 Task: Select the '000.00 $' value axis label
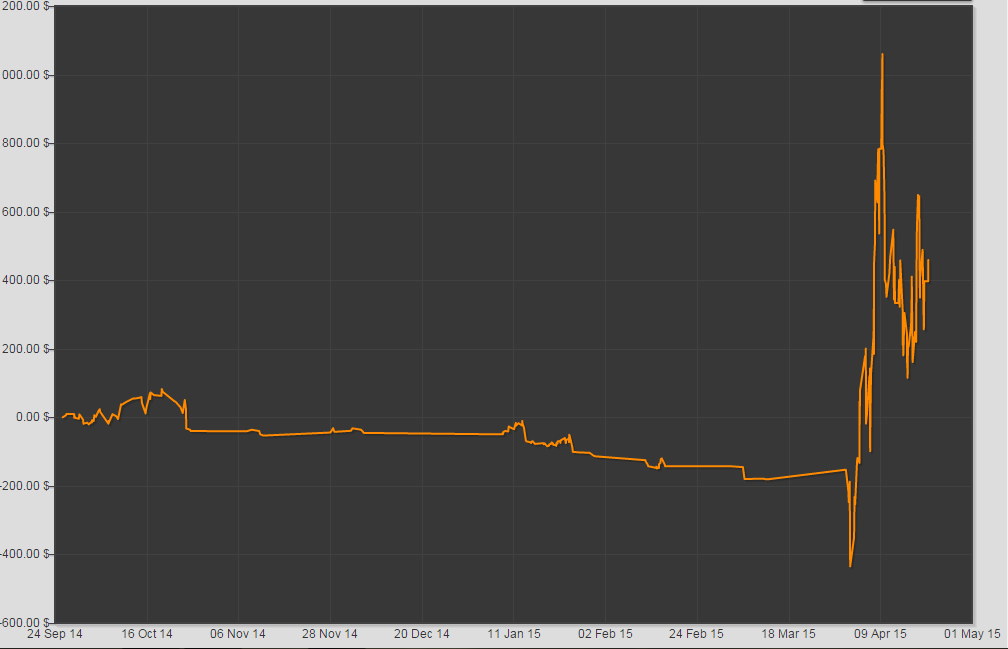[26, 75]
